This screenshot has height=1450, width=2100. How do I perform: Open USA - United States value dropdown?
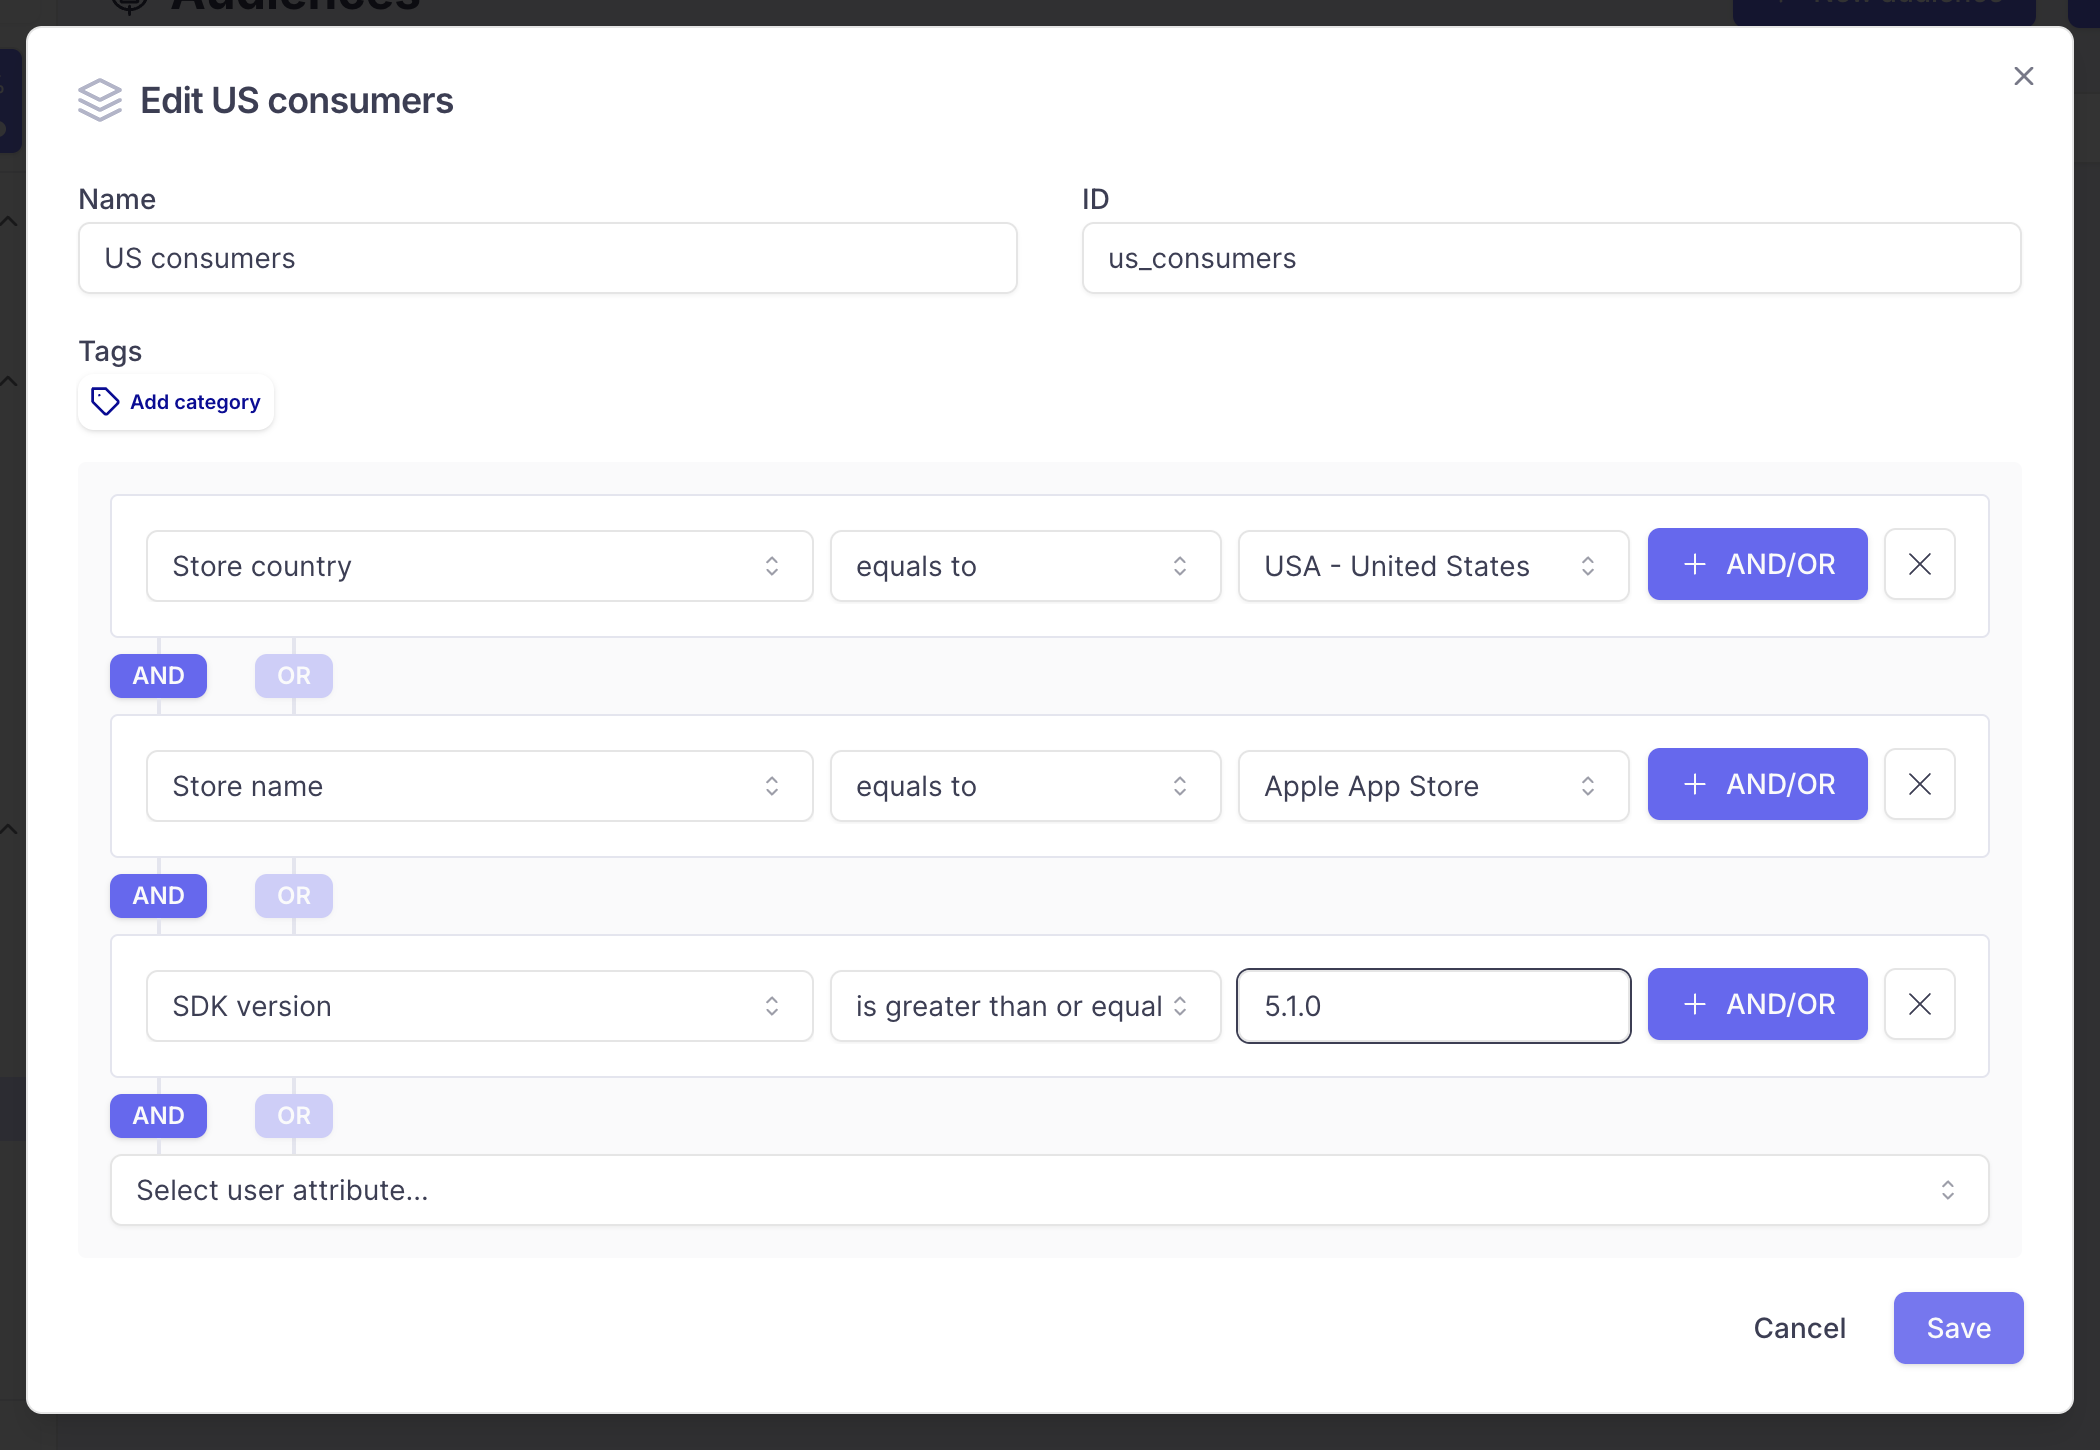[x=1432, y=566]
